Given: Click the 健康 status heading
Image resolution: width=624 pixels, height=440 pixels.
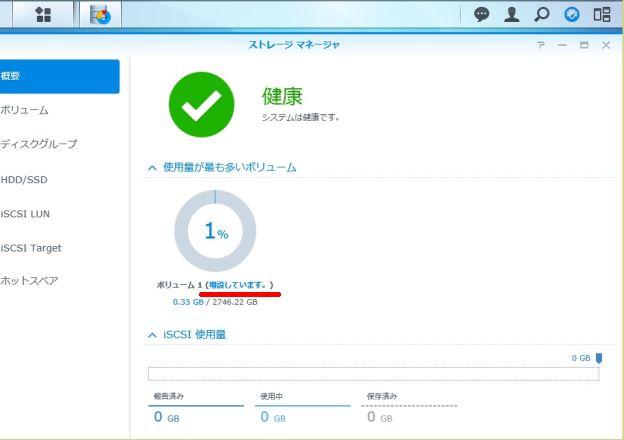Looking at the screenshot, I should point(282,97).
